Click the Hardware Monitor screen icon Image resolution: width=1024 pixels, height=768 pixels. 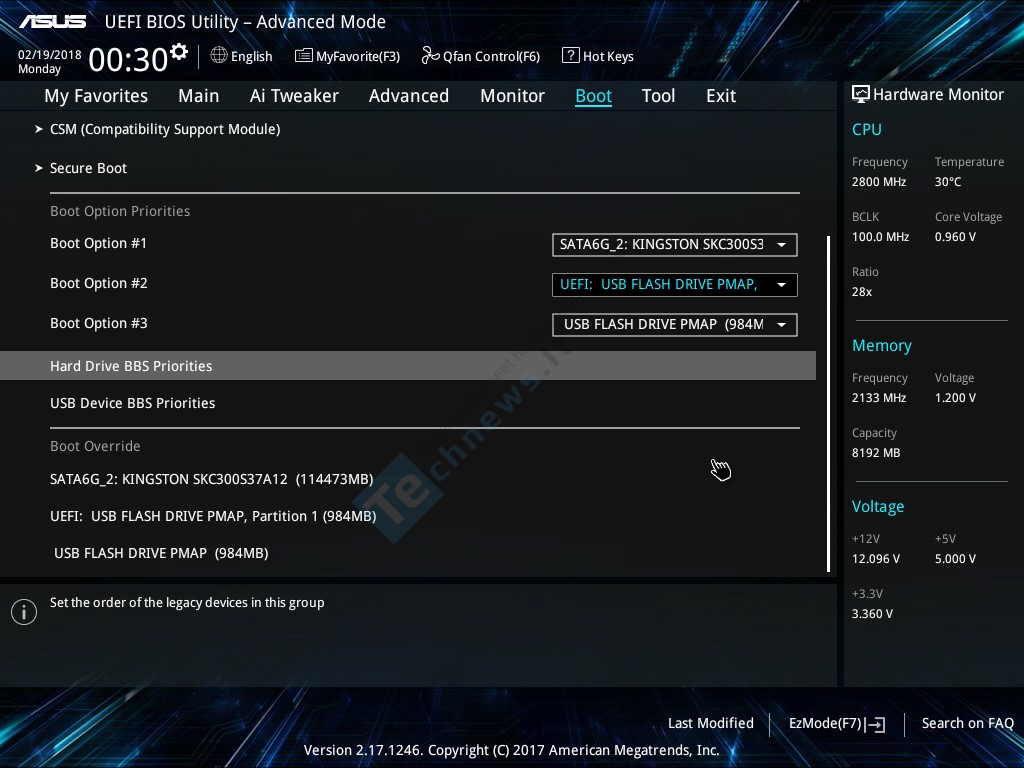(861, 95)
